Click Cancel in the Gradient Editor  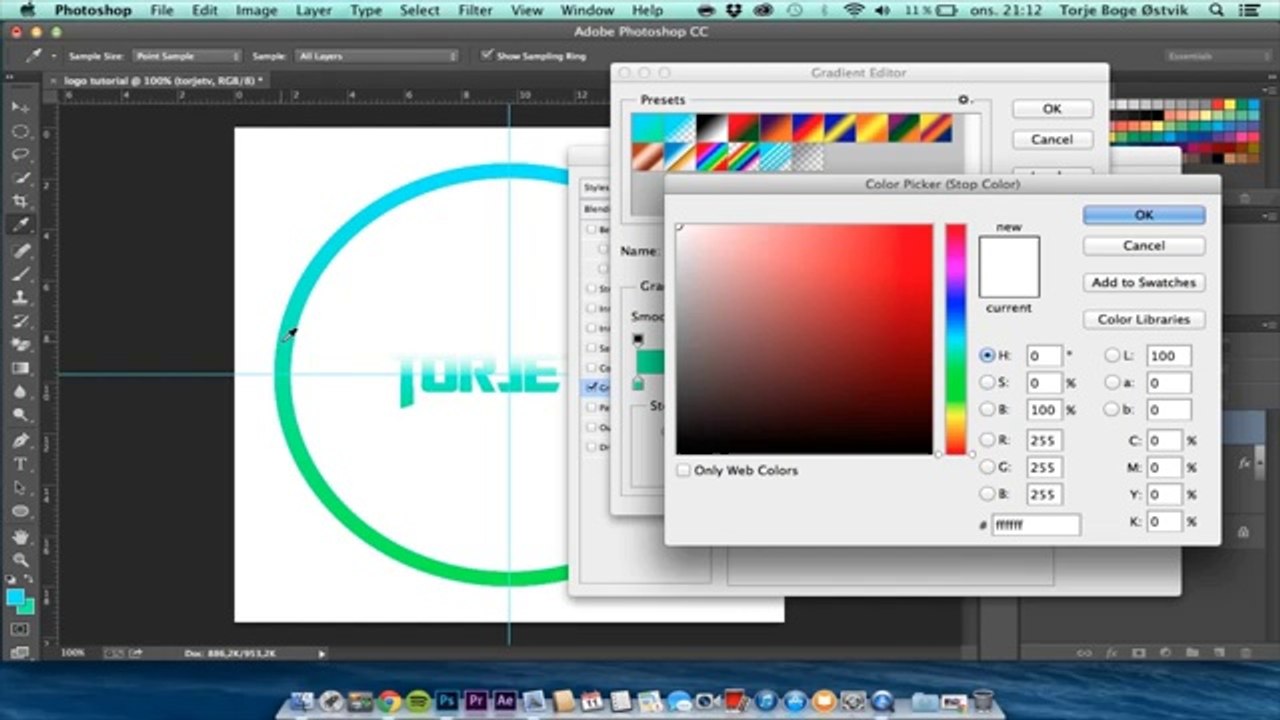[x=1052, y=139]
